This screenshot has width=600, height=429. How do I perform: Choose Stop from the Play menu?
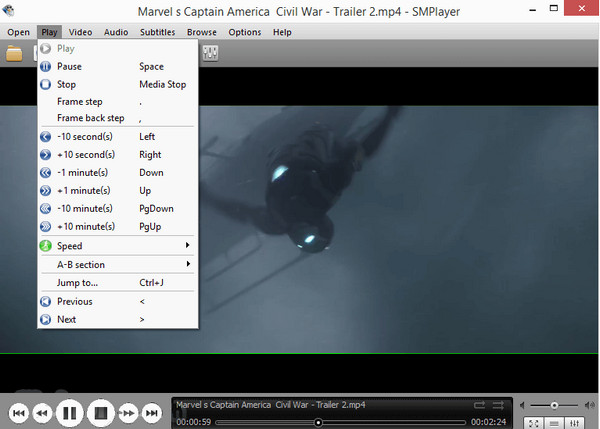click(118, 84)
